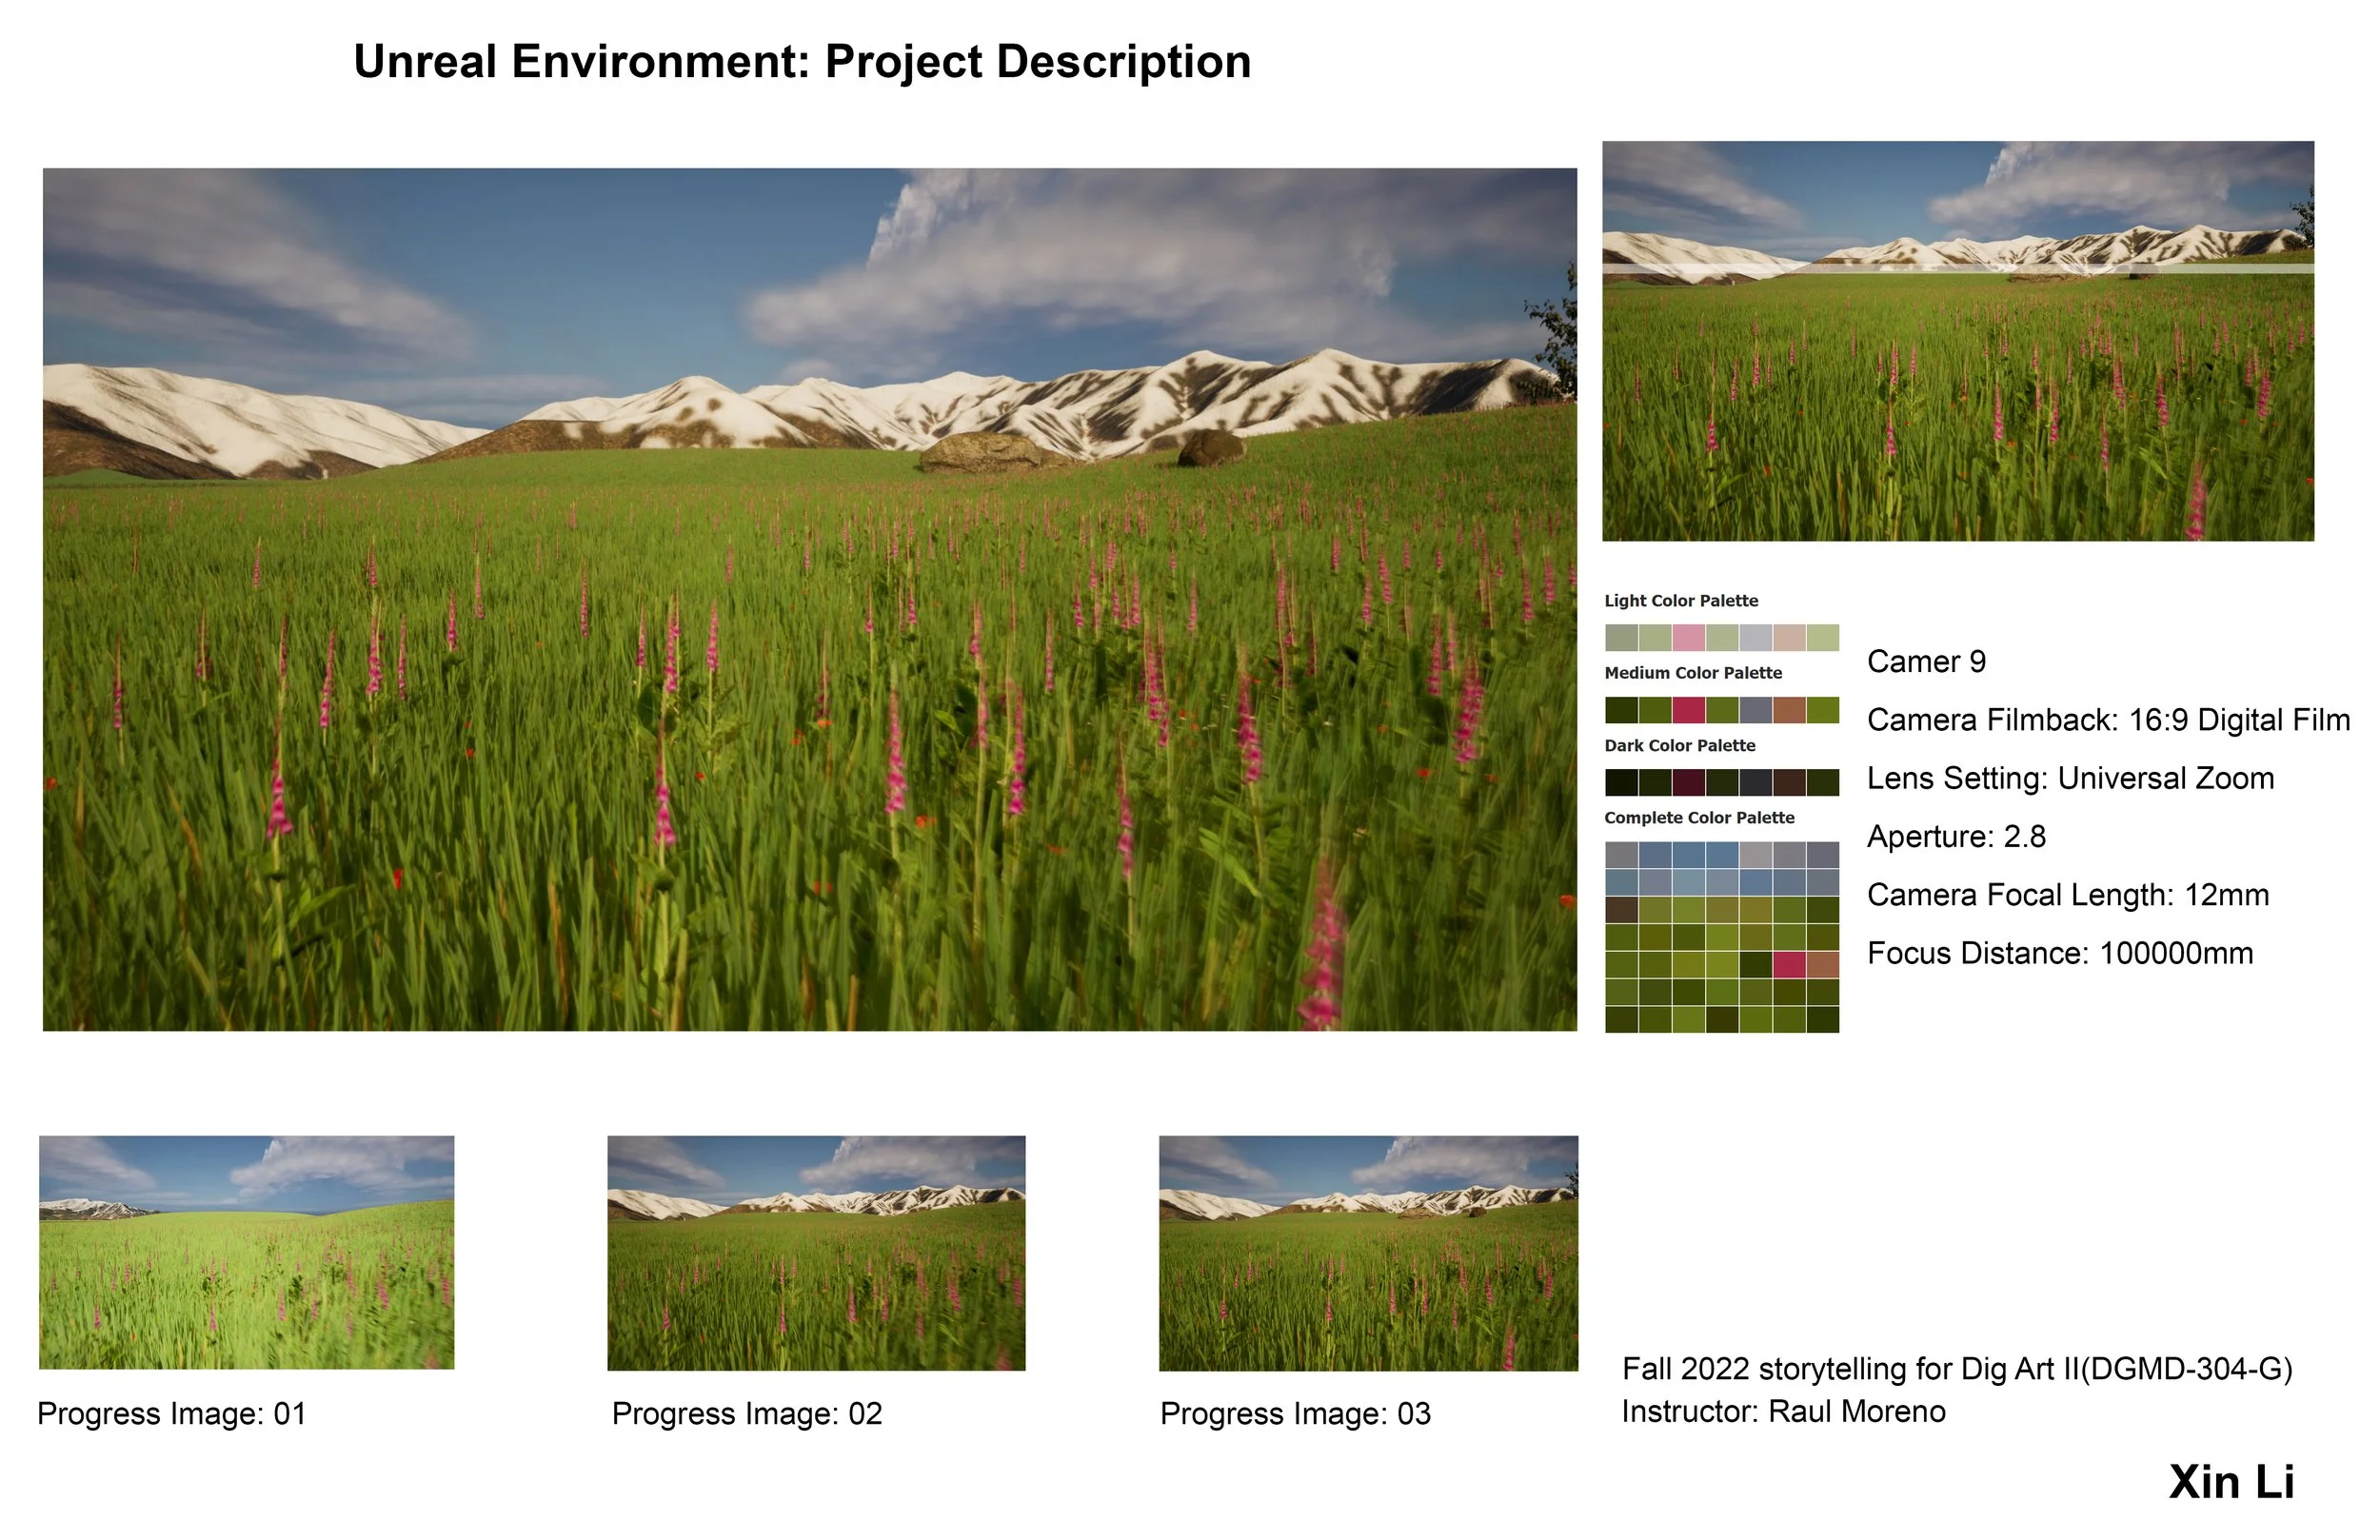Screen dimensions: 2380x1540
Task: Pick the rust brown swatch in Medium palette
Action: coord(1789,710)
